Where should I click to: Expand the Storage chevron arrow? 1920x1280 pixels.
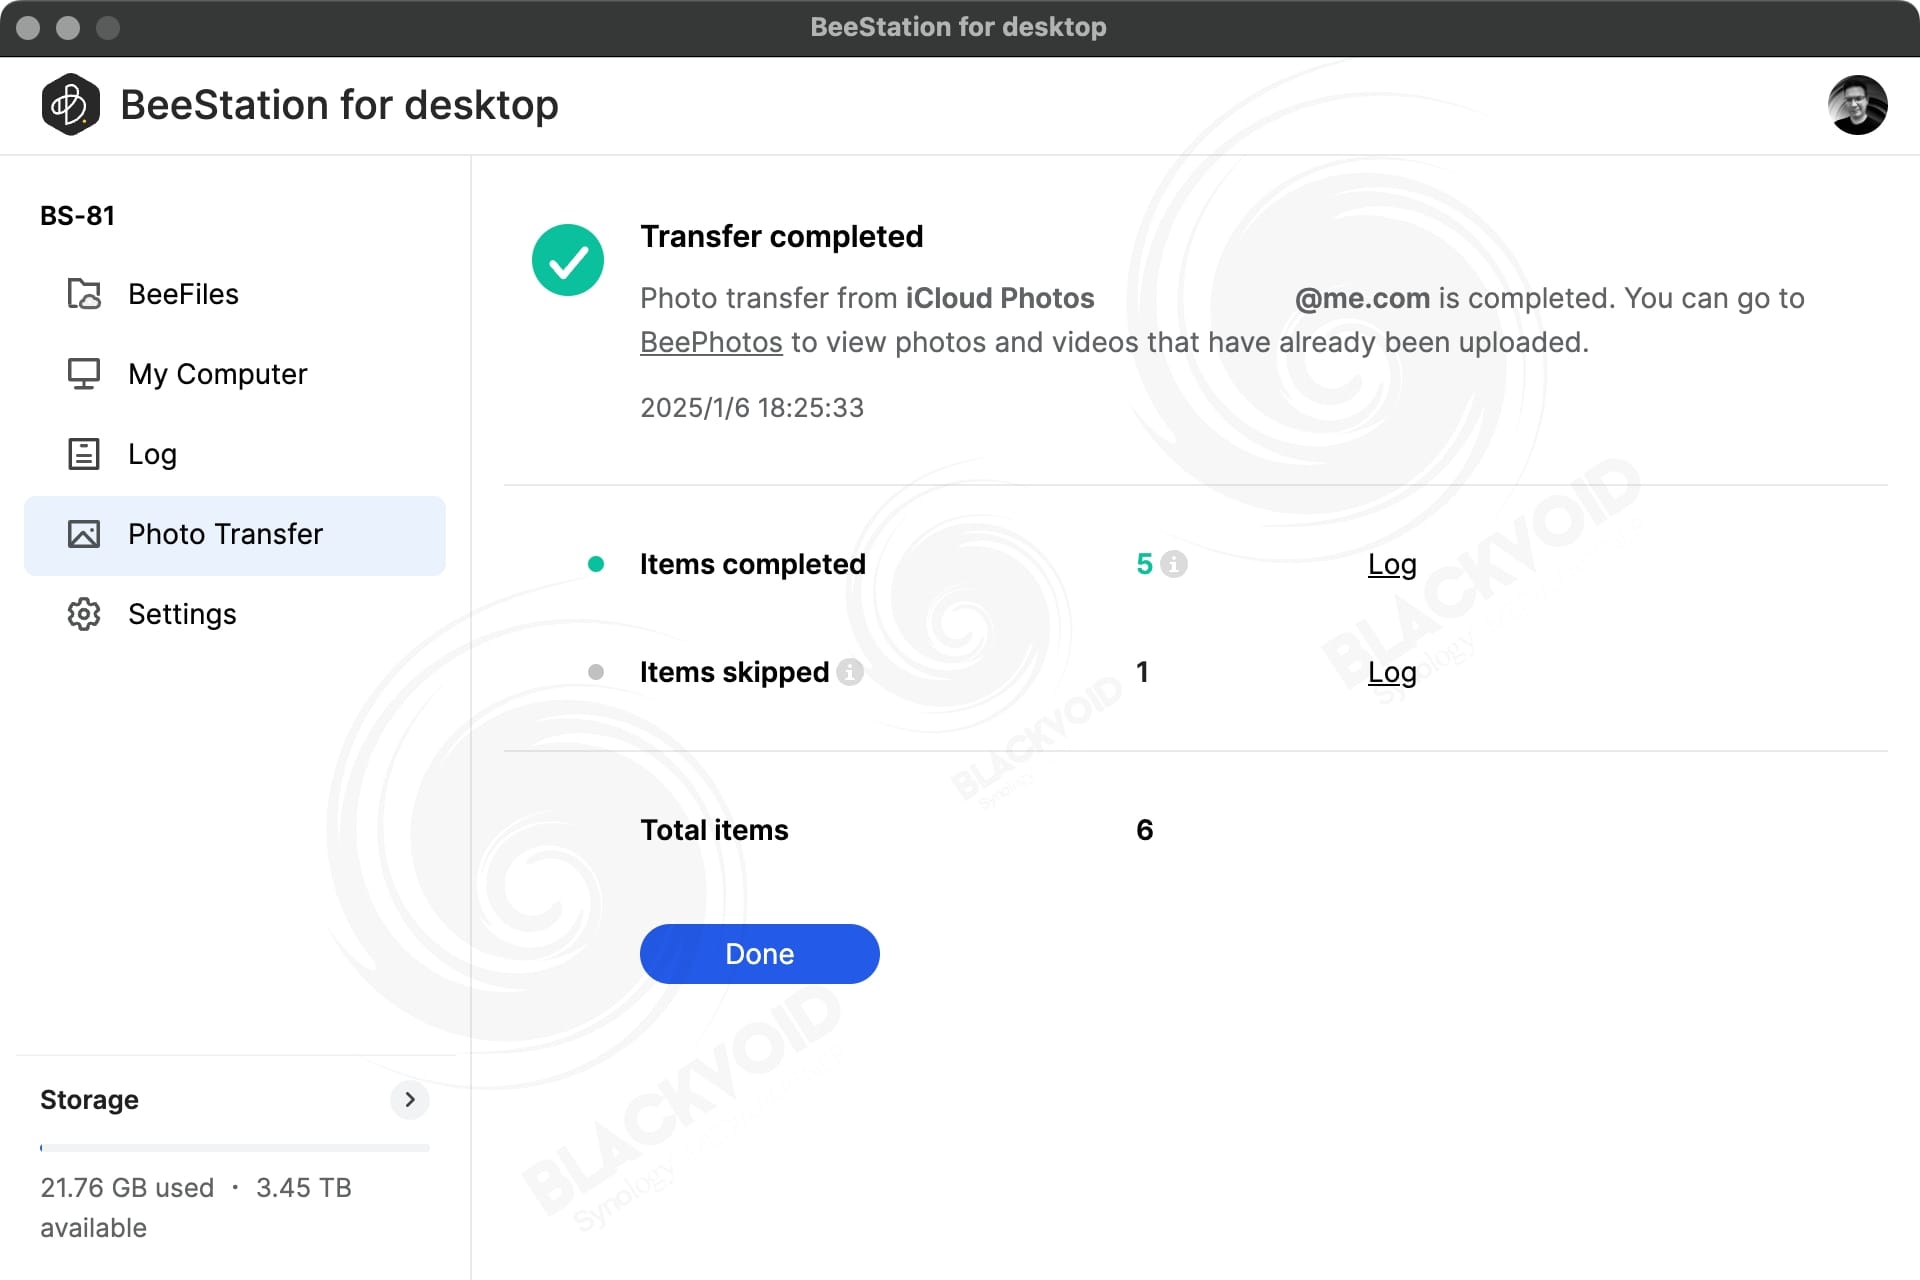(x=410, y=1100)
